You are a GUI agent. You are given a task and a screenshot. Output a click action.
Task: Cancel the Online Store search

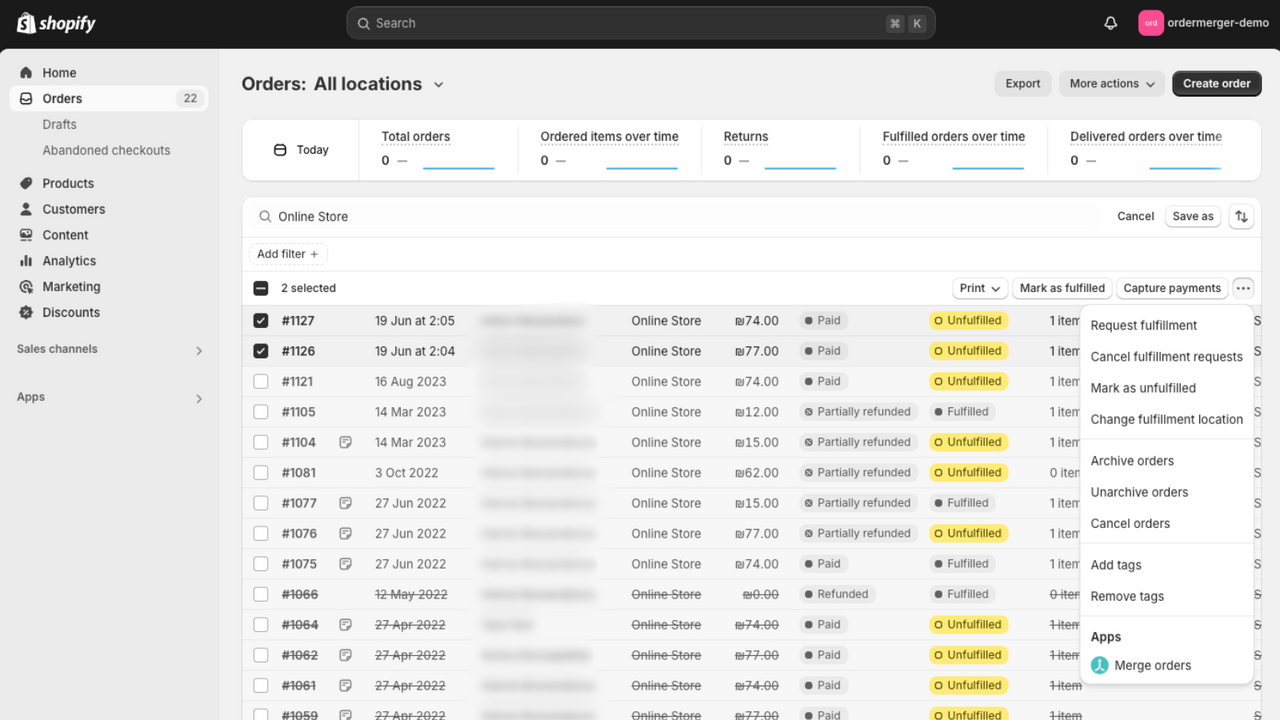pyautogui.click(x=1135, y=216)
